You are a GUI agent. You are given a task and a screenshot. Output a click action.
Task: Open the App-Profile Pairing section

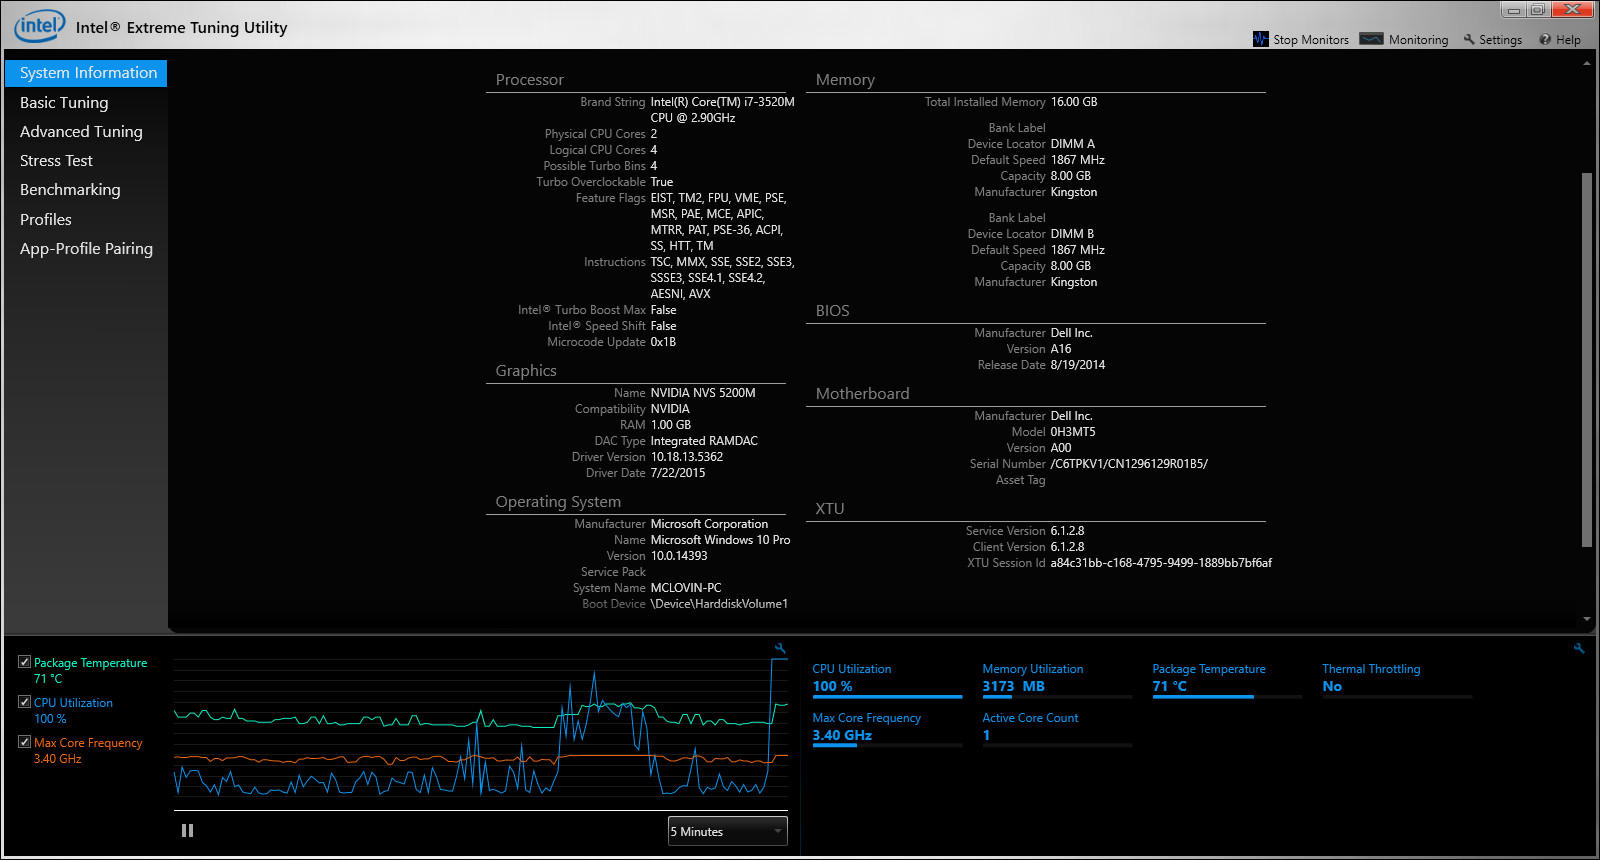(86, 249)
